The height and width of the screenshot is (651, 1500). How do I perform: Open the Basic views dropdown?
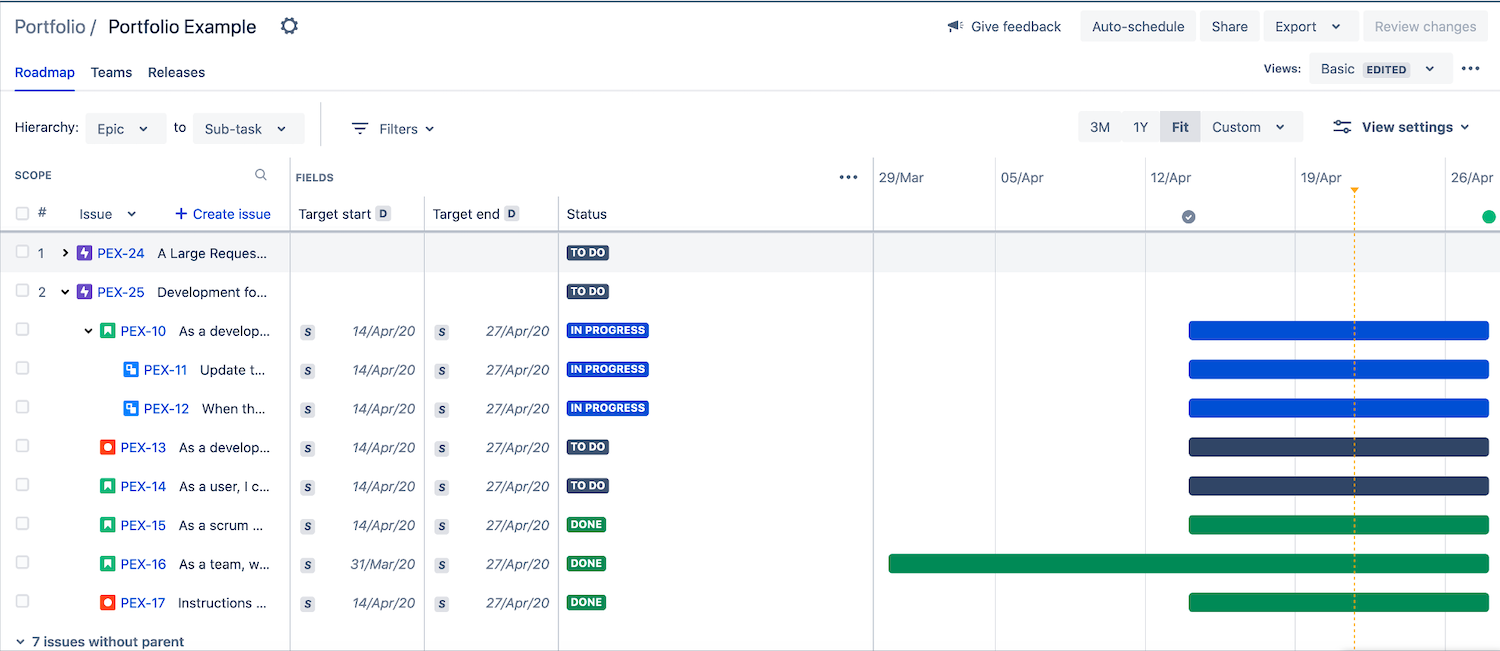(x=1379, y=69)
